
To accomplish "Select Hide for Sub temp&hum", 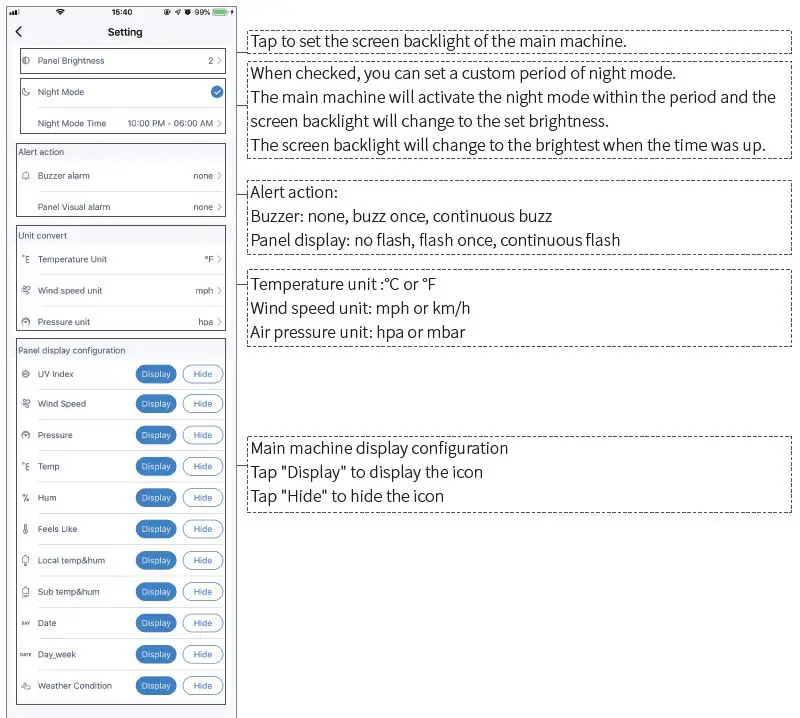I will [x=203, y=592].
